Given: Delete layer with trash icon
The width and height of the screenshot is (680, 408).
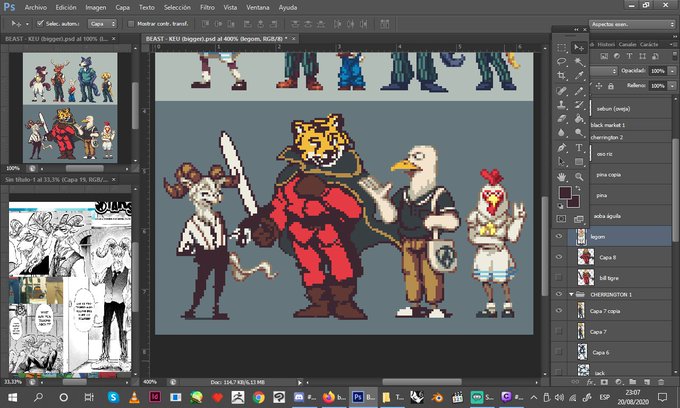Looking at the screenshot, I should [x=661, y=382].
